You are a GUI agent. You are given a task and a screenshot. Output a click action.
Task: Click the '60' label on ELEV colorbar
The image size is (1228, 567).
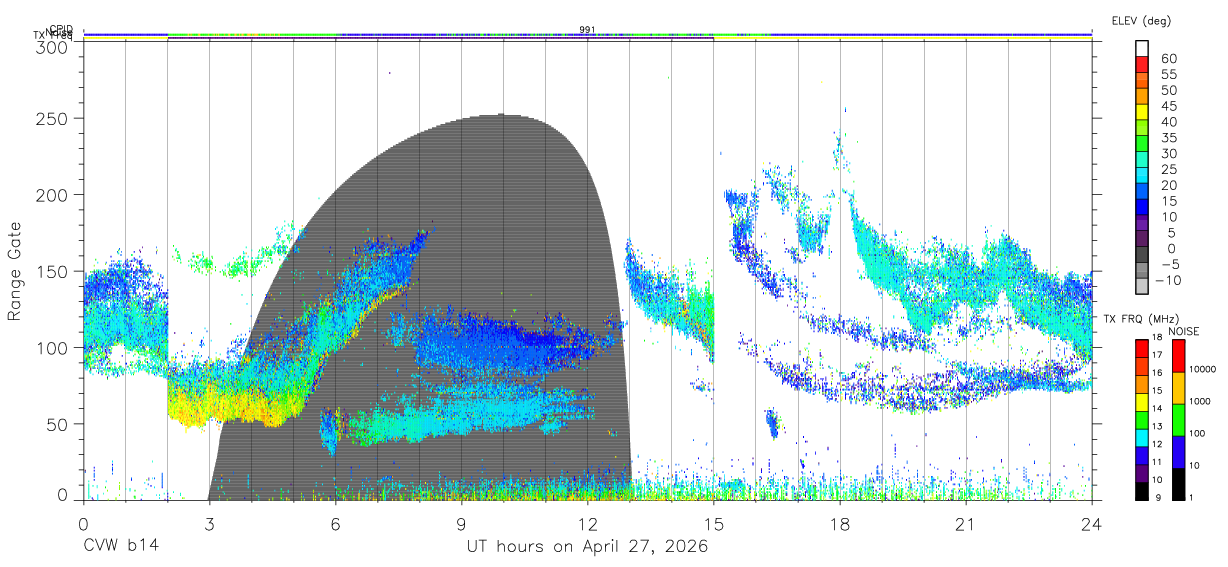[1168, 58]
